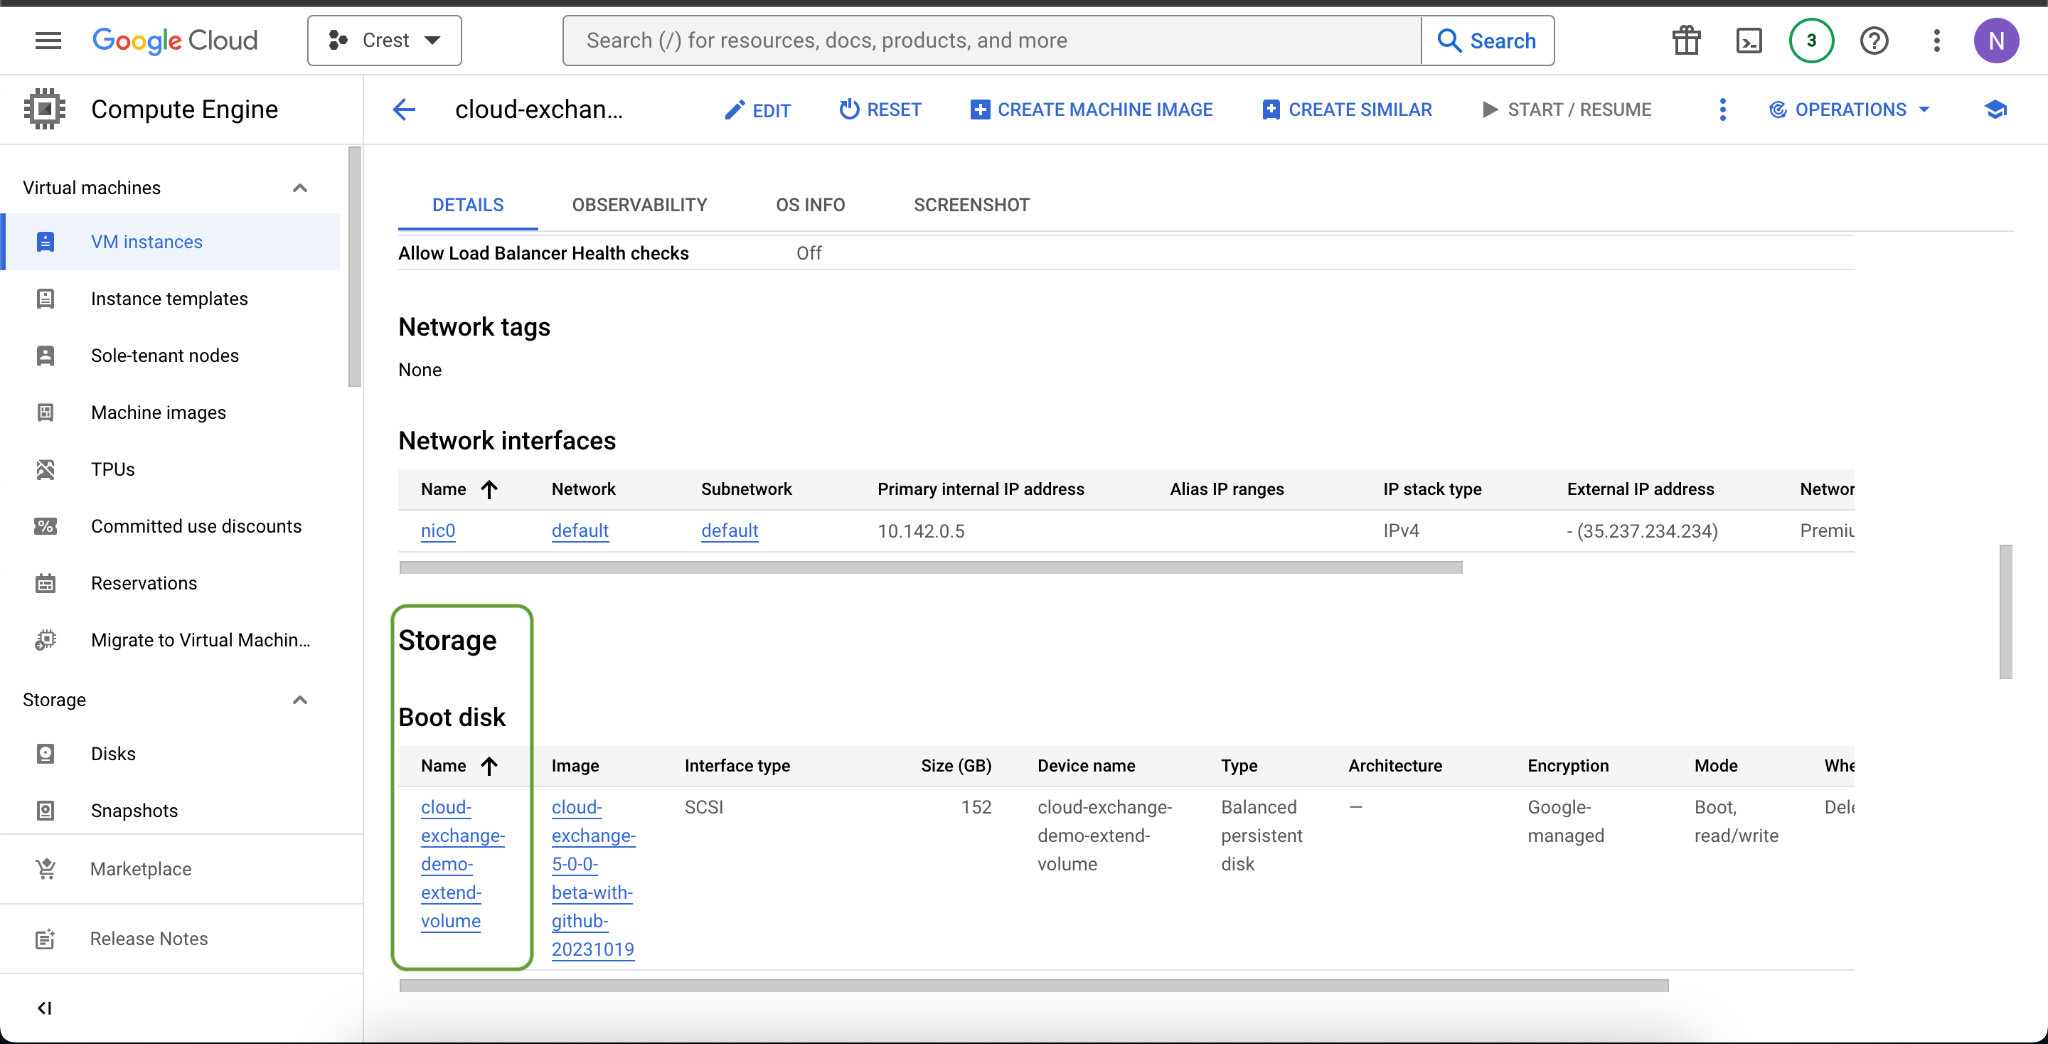This screenshot has height=1044, width=2048.
Task: Open Reservations in sidebar
Action: (171, 584)
